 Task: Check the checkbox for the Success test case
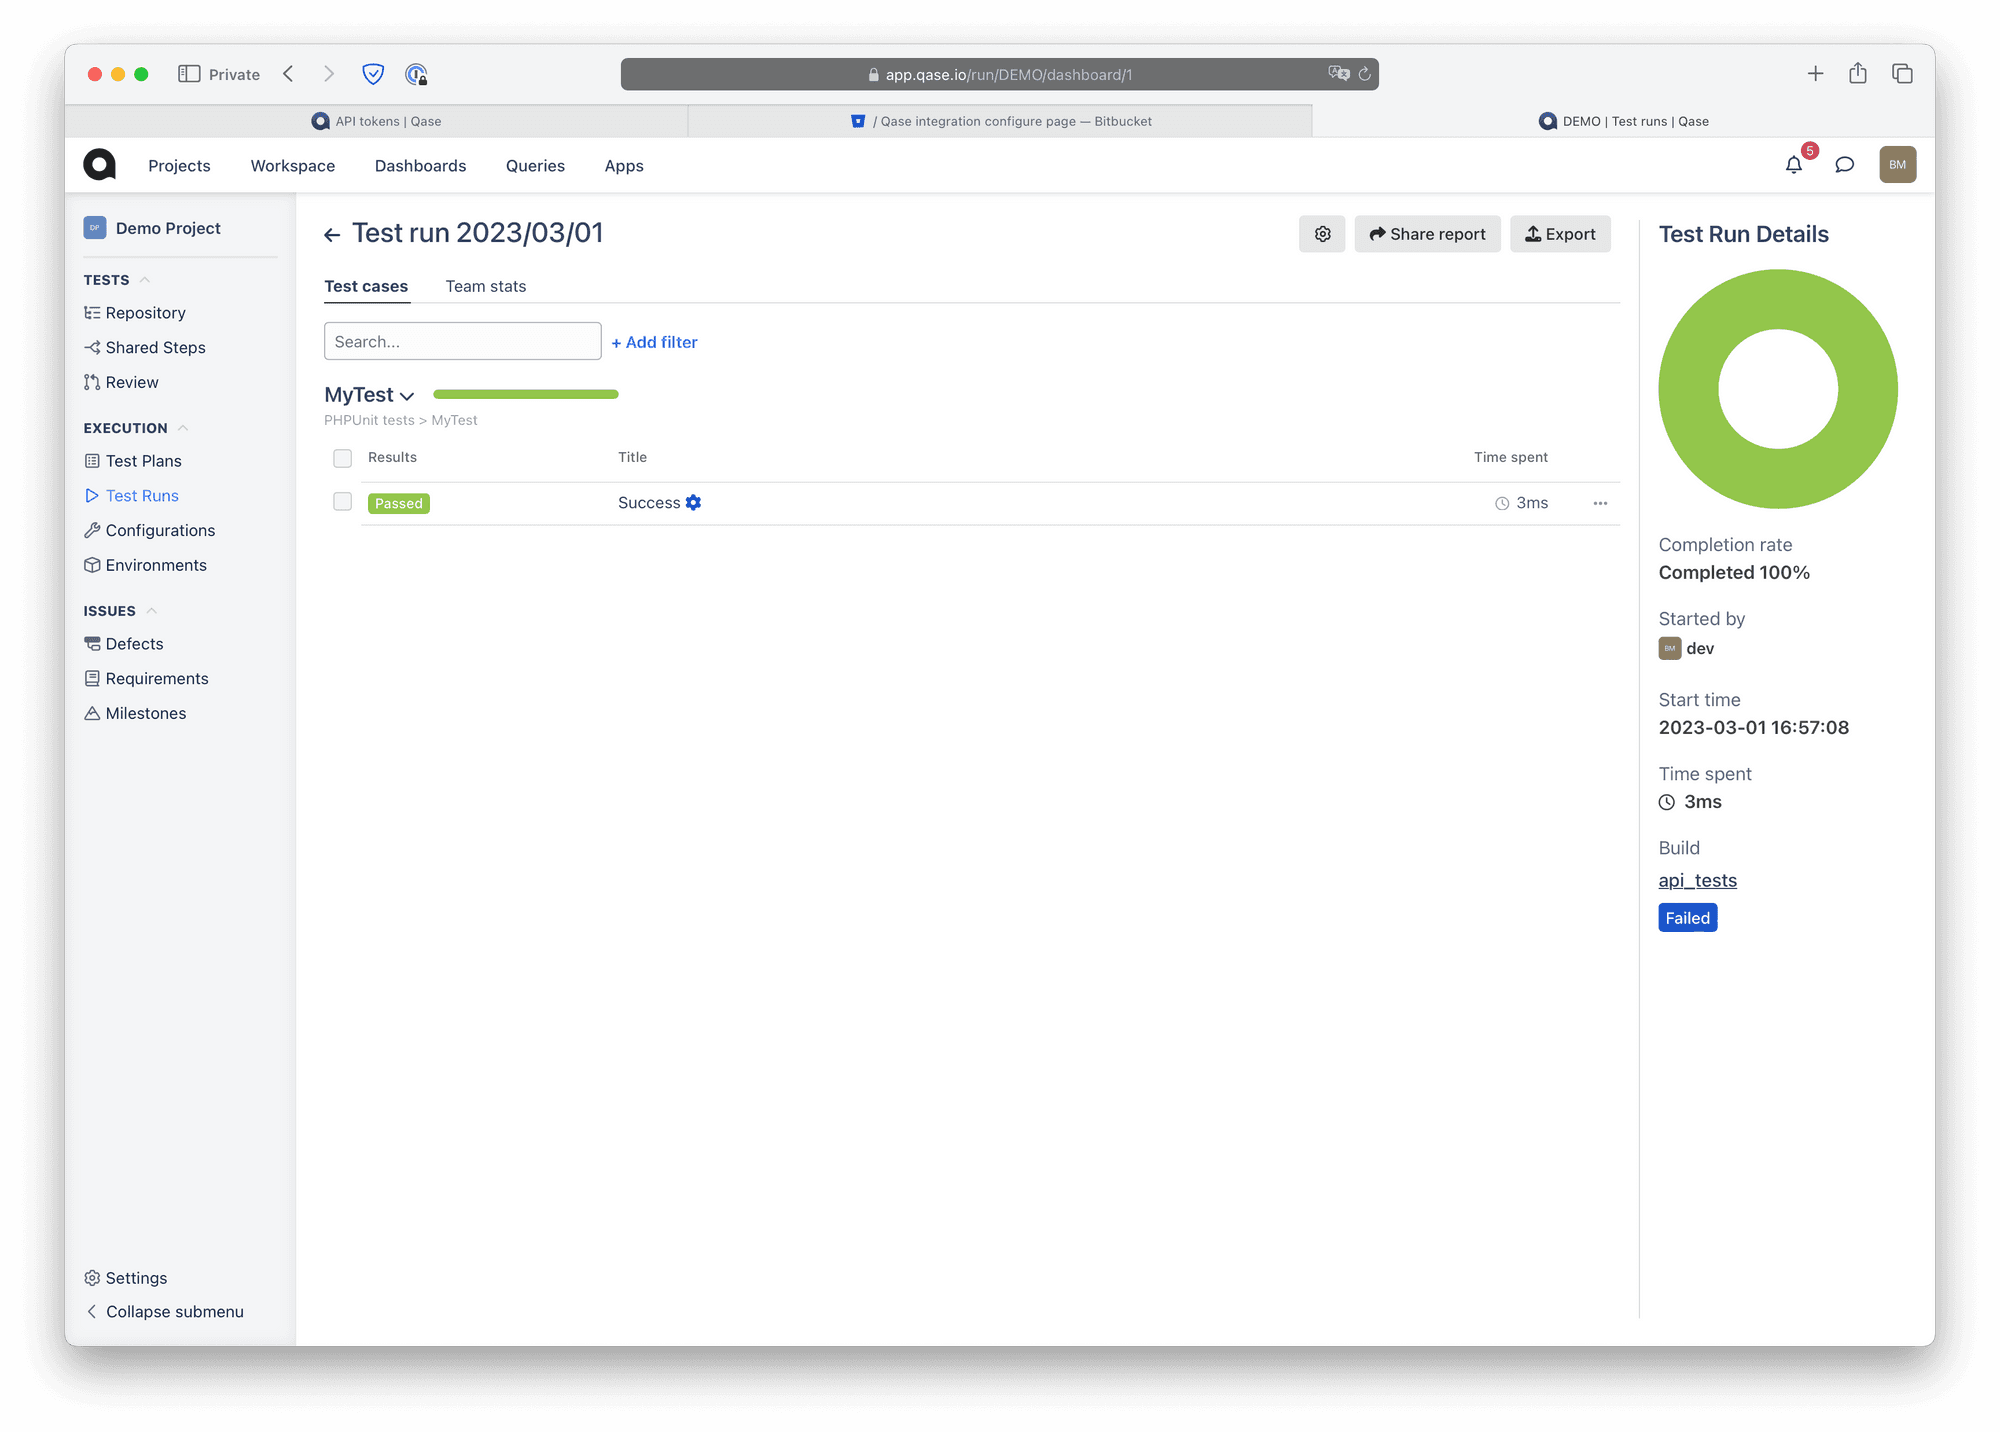coord(342,502)
